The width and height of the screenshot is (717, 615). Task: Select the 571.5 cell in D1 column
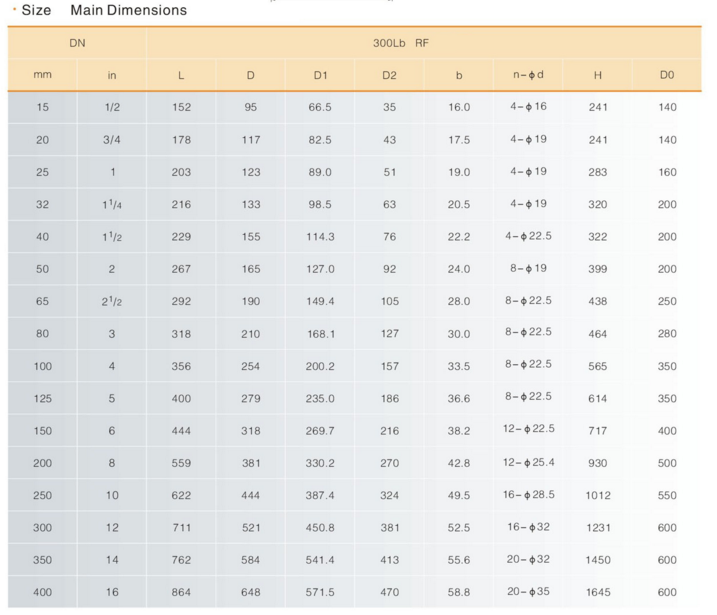[x=320, y=592]
